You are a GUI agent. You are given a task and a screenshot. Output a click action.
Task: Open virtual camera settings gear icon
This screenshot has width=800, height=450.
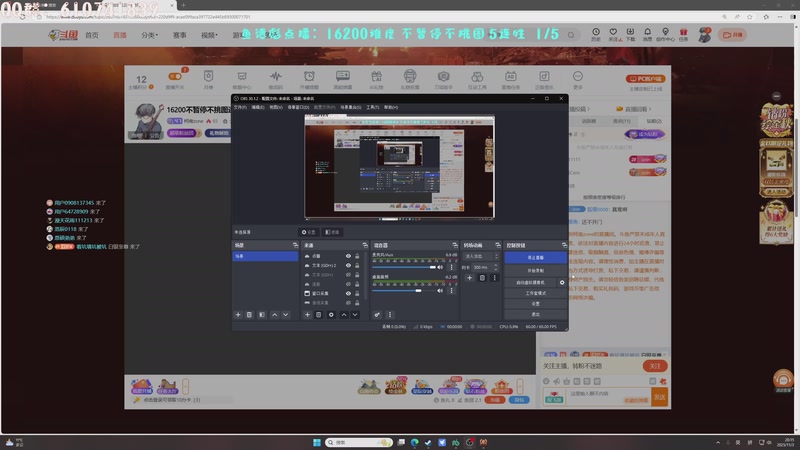562,282
